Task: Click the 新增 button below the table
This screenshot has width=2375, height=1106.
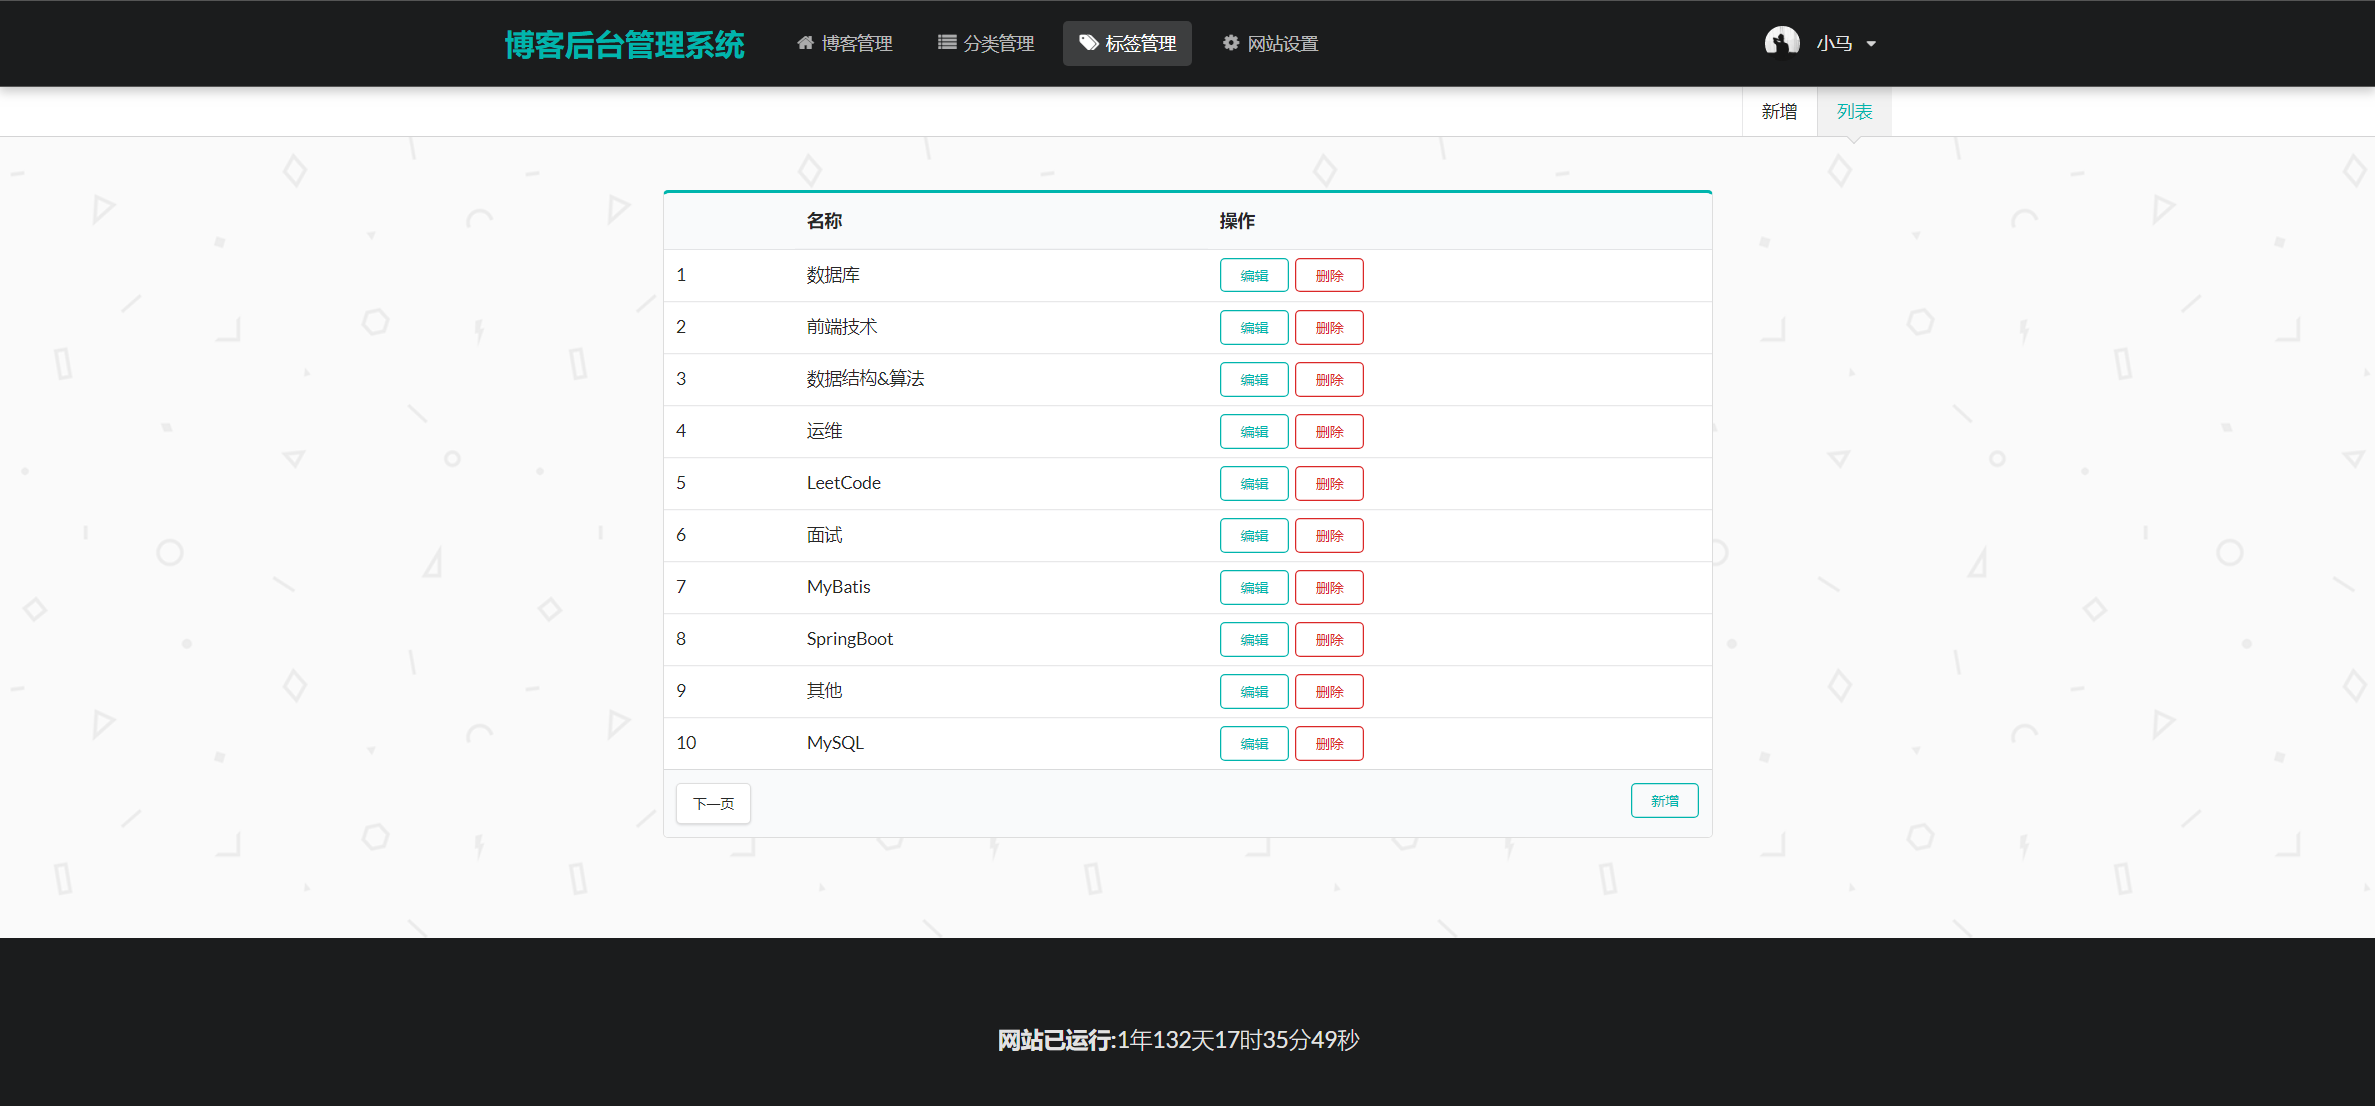Action: (1664, 800)
